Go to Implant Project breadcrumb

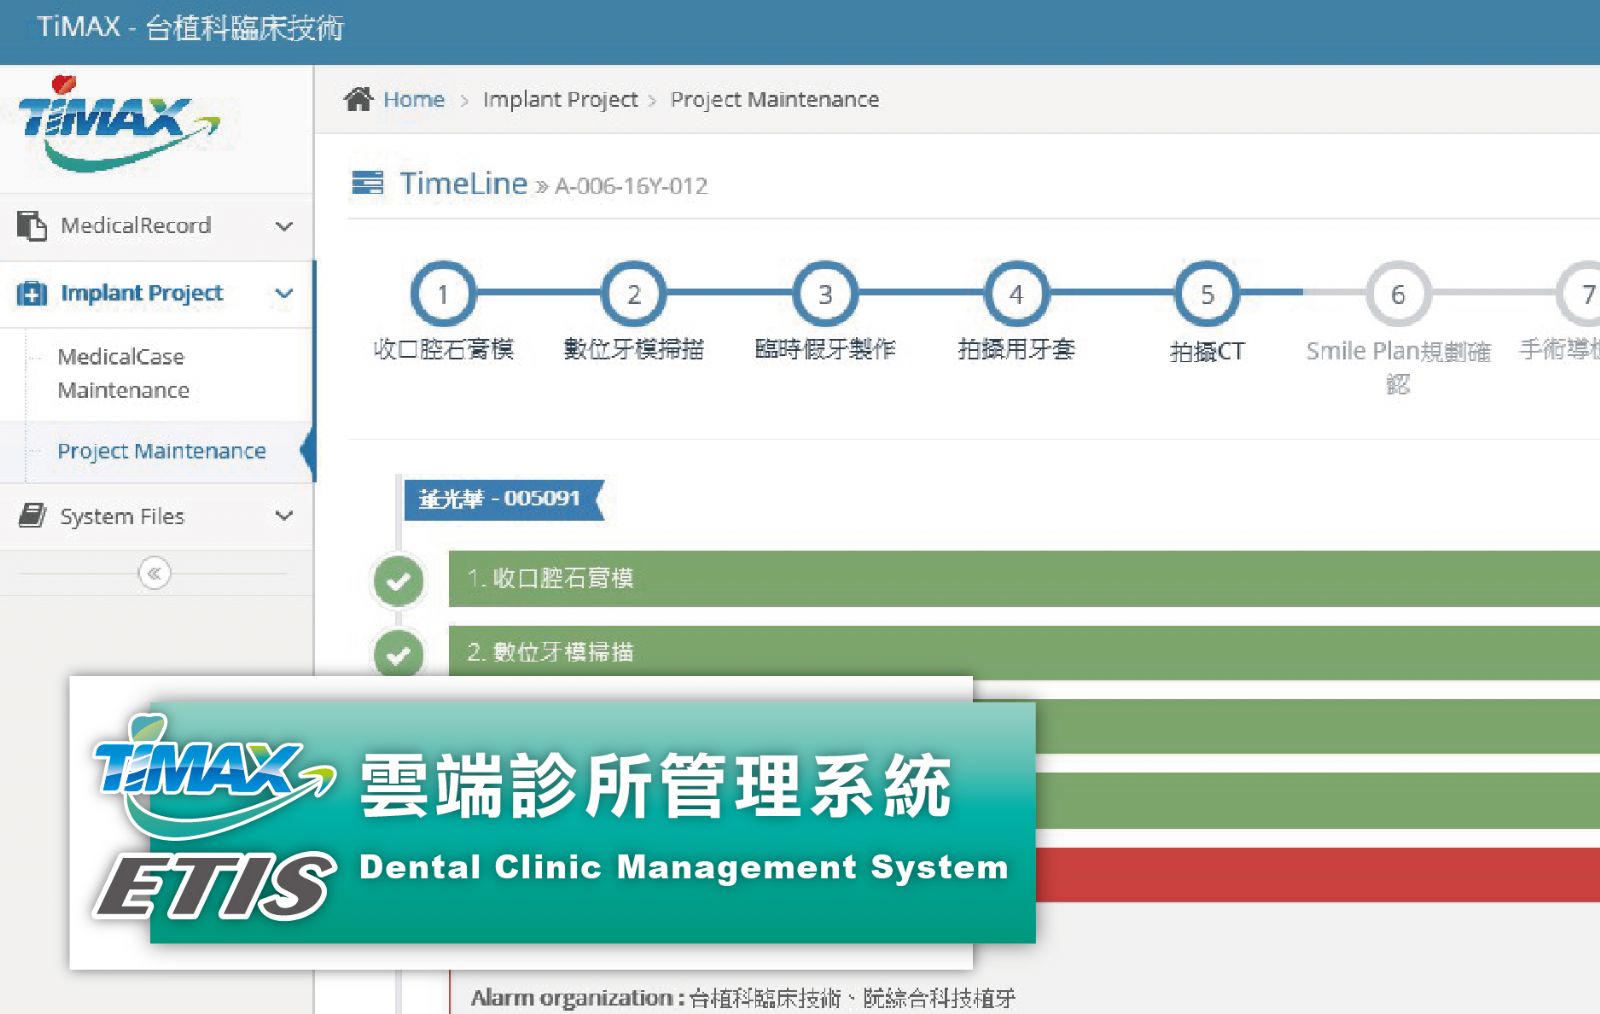(560, 99)
